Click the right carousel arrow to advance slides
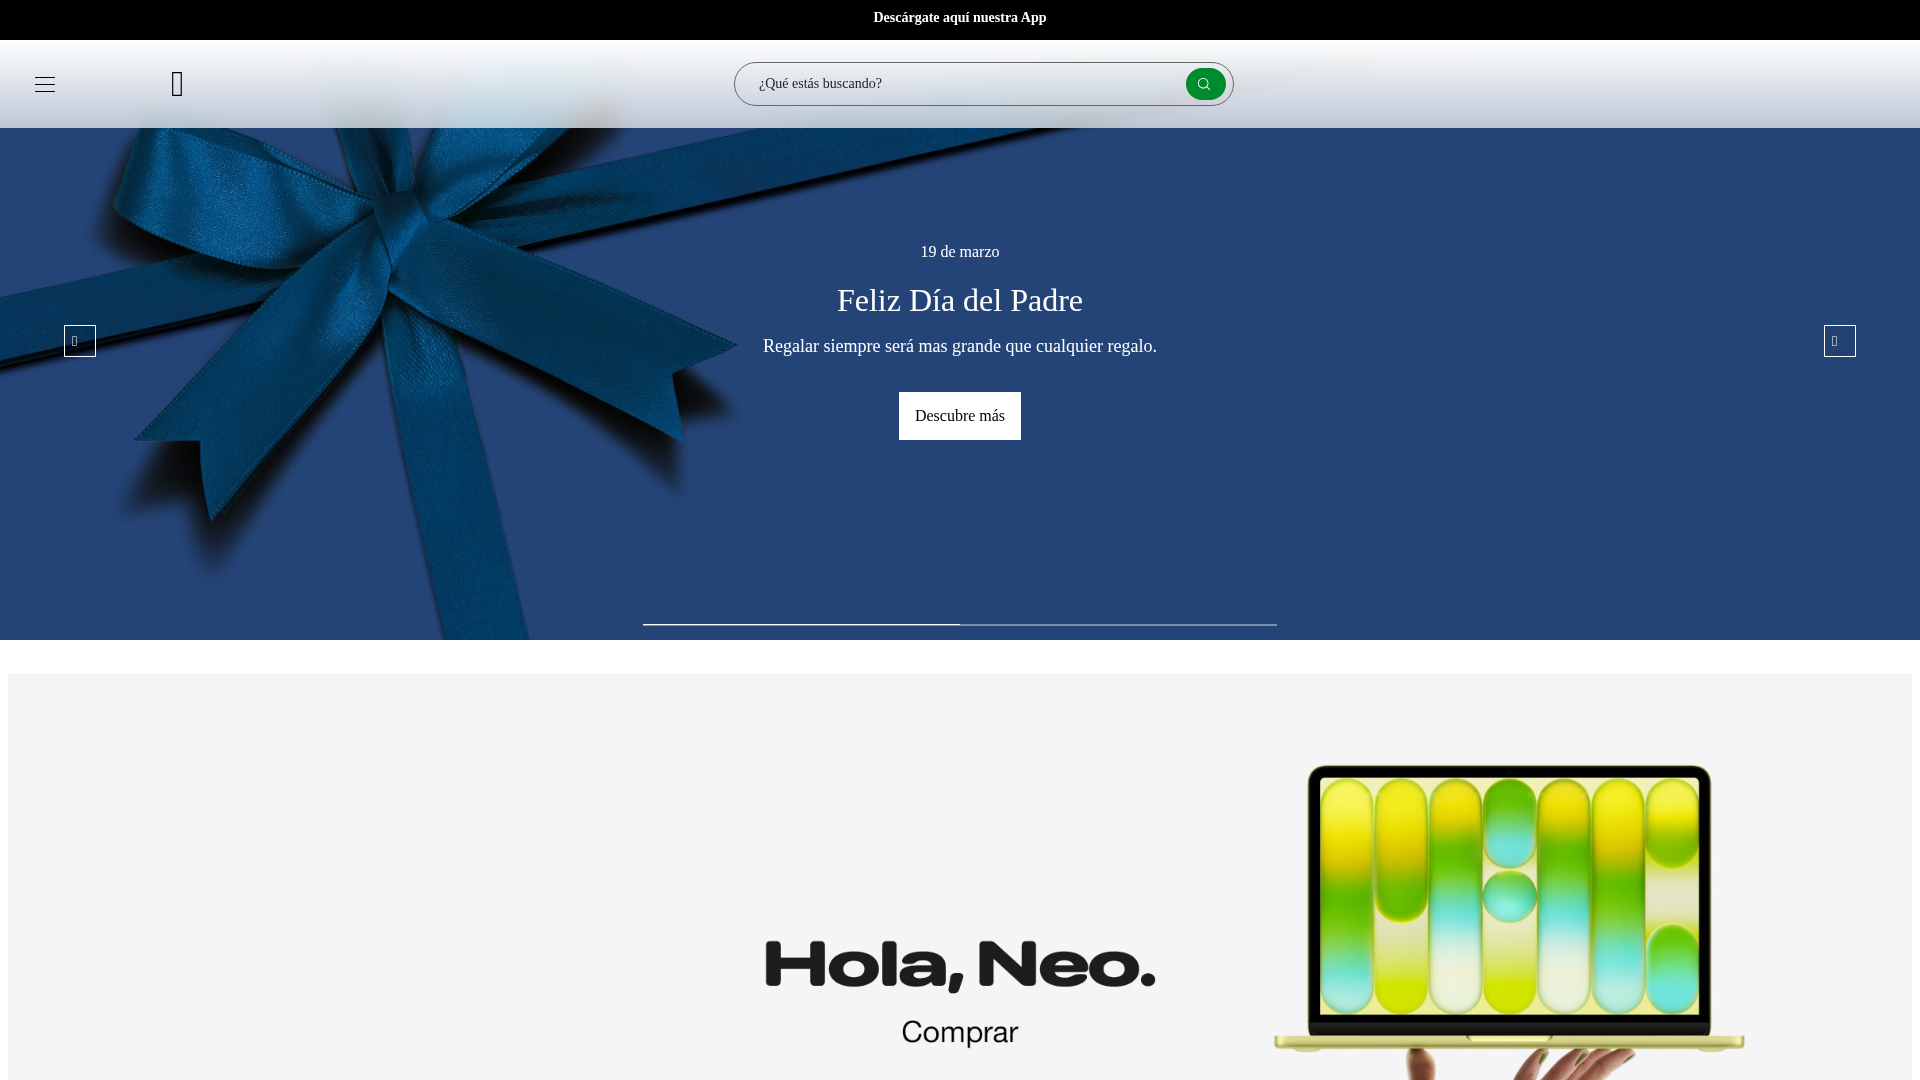The width and height of the screenshot is (1920, 1080). 1839,340
